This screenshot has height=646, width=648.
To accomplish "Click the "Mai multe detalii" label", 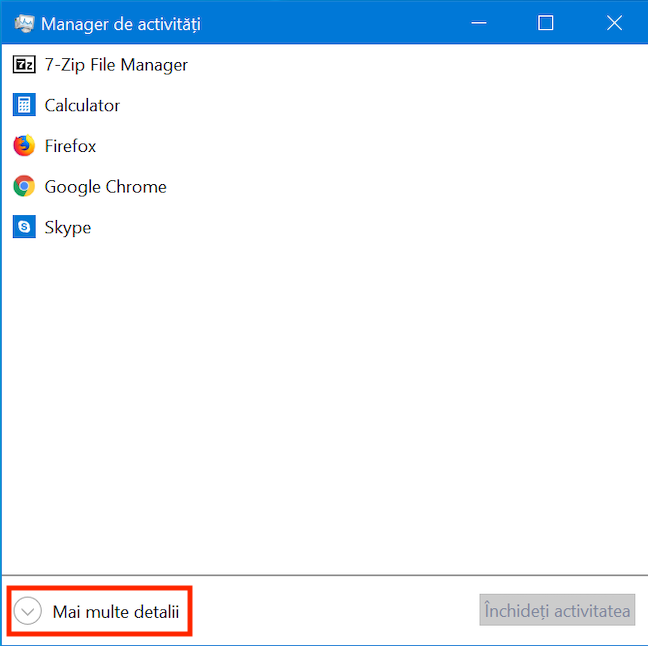I will 116,612.
